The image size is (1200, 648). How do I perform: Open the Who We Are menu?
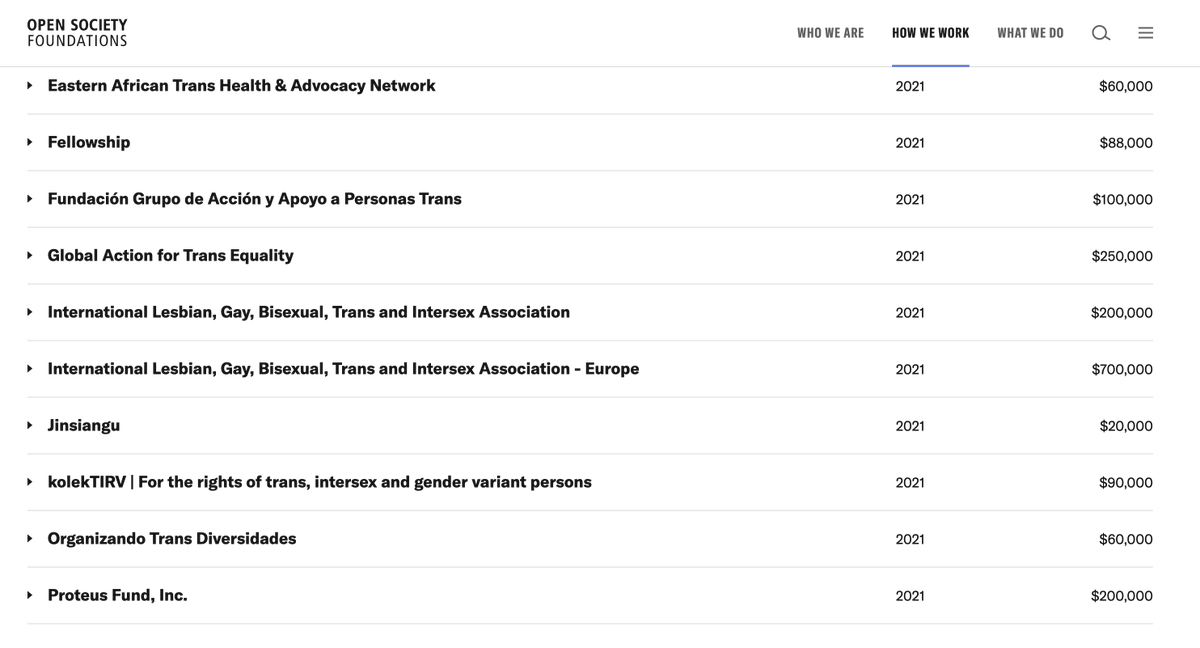pos(830,33)
